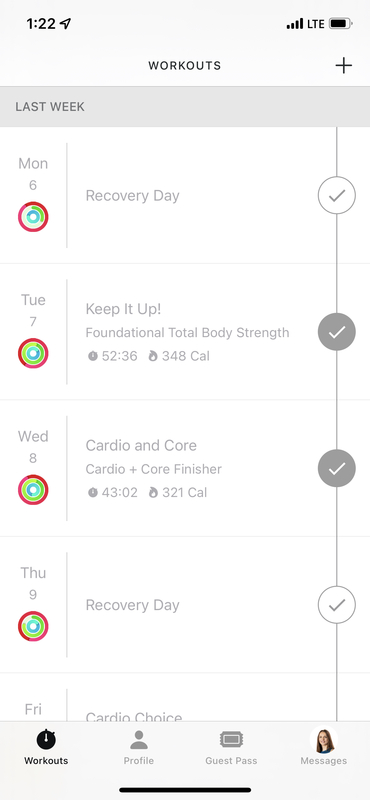370x800 pixels.
Task: Open Thursday's activity rings icon
Action: click(33, 626)
